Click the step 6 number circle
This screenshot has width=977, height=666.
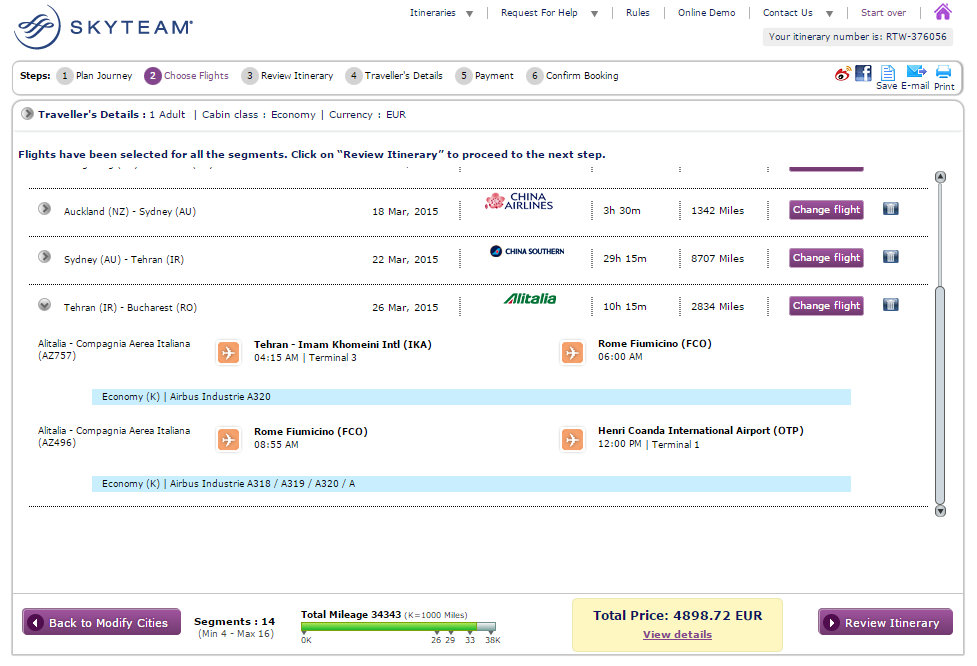(x=535, y=76)
